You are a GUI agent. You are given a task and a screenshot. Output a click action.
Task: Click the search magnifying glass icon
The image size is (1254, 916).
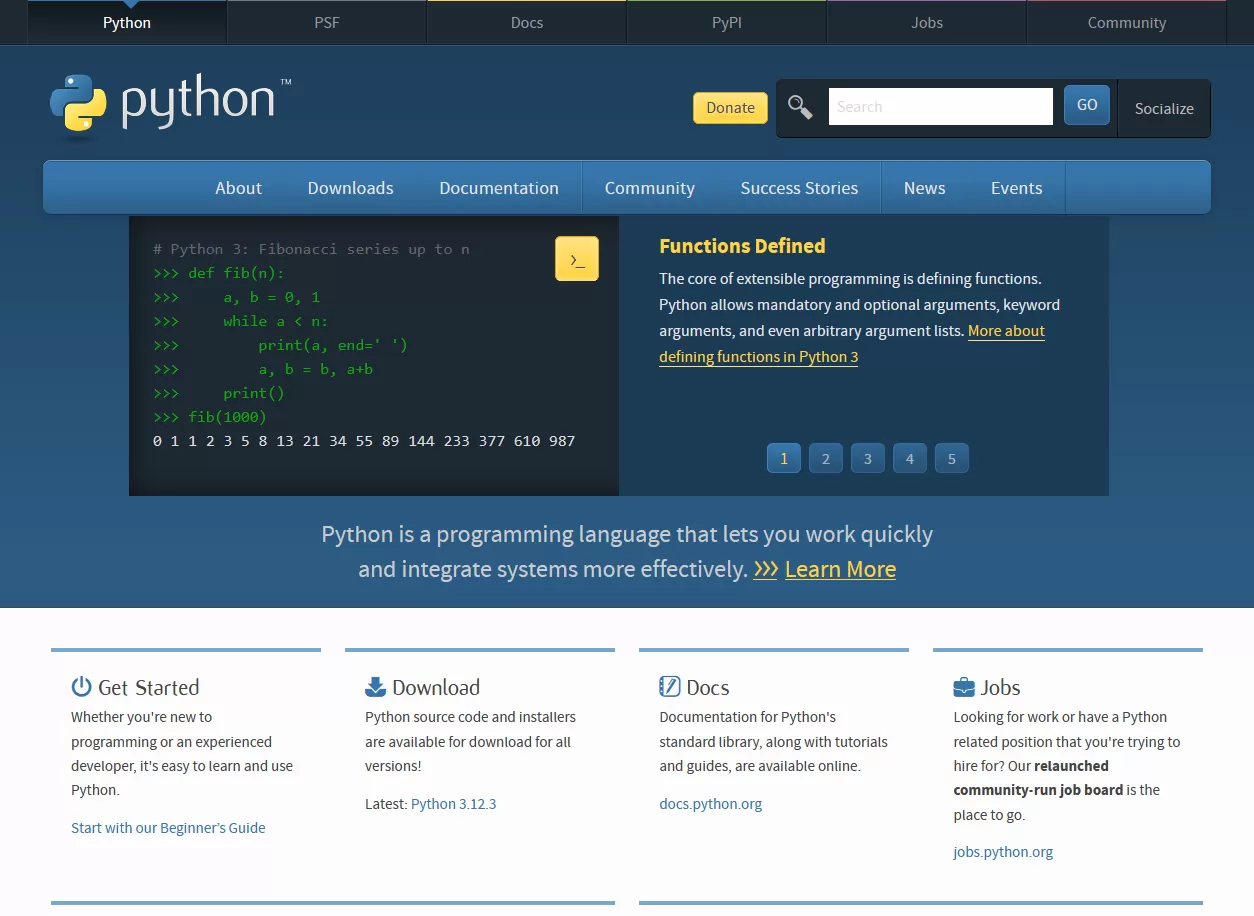(x=800, y=107)
